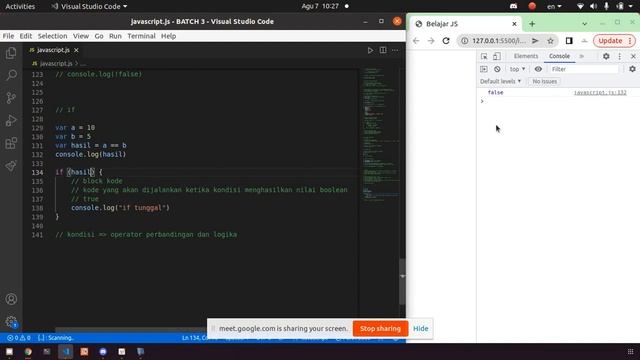Open the Explorer view in VS Code

tap(11, 53)
